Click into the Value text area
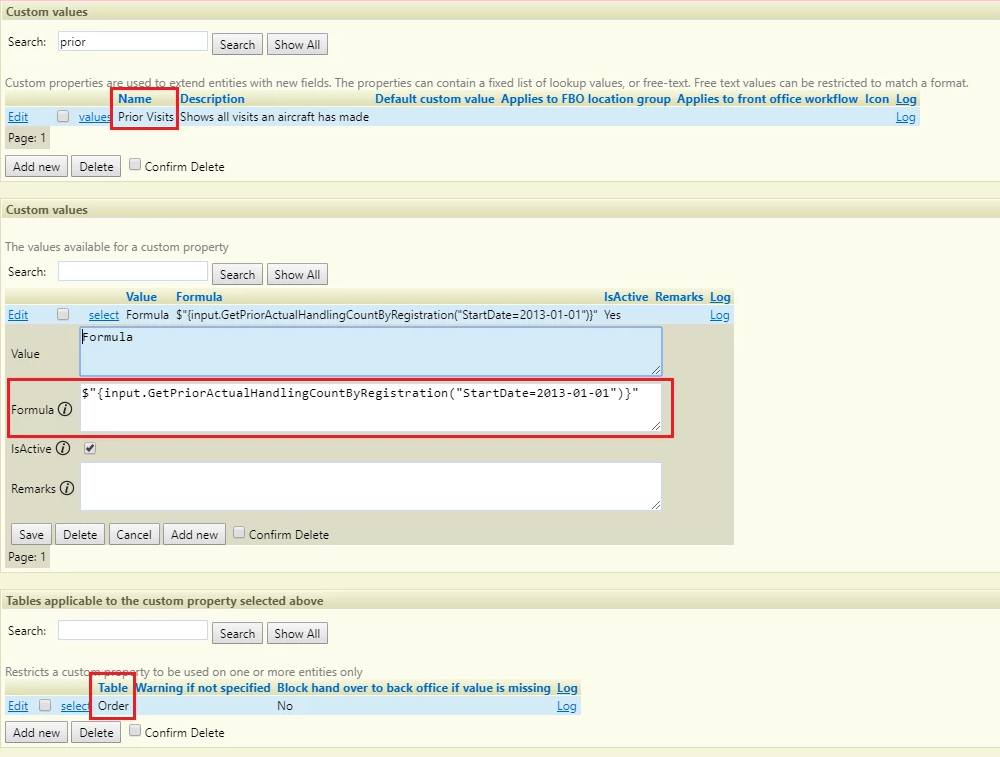The width and height of the screenshot is (1000, 757). [x=371, y=351]
